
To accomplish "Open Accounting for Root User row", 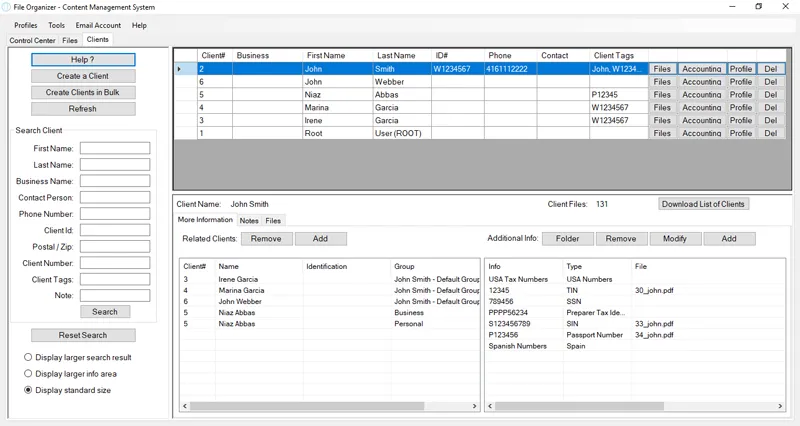I will 702,133.
